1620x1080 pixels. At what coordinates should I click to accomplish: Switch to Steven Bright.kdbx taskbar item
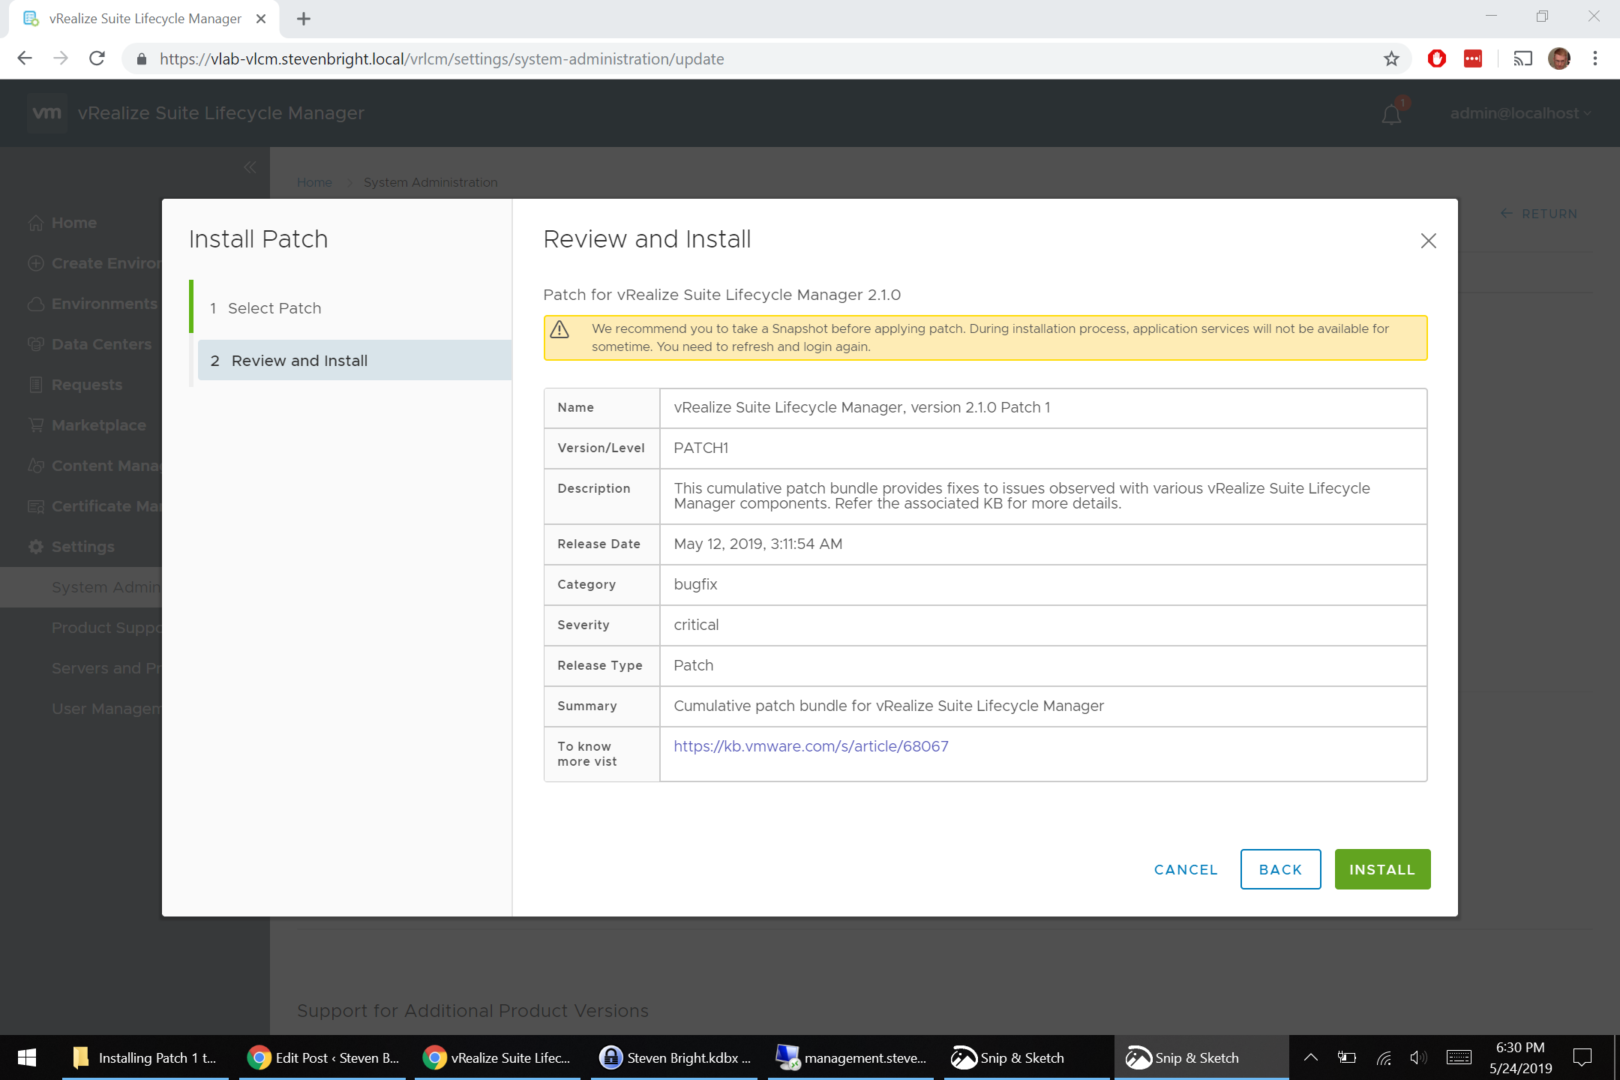(674, 1057)
